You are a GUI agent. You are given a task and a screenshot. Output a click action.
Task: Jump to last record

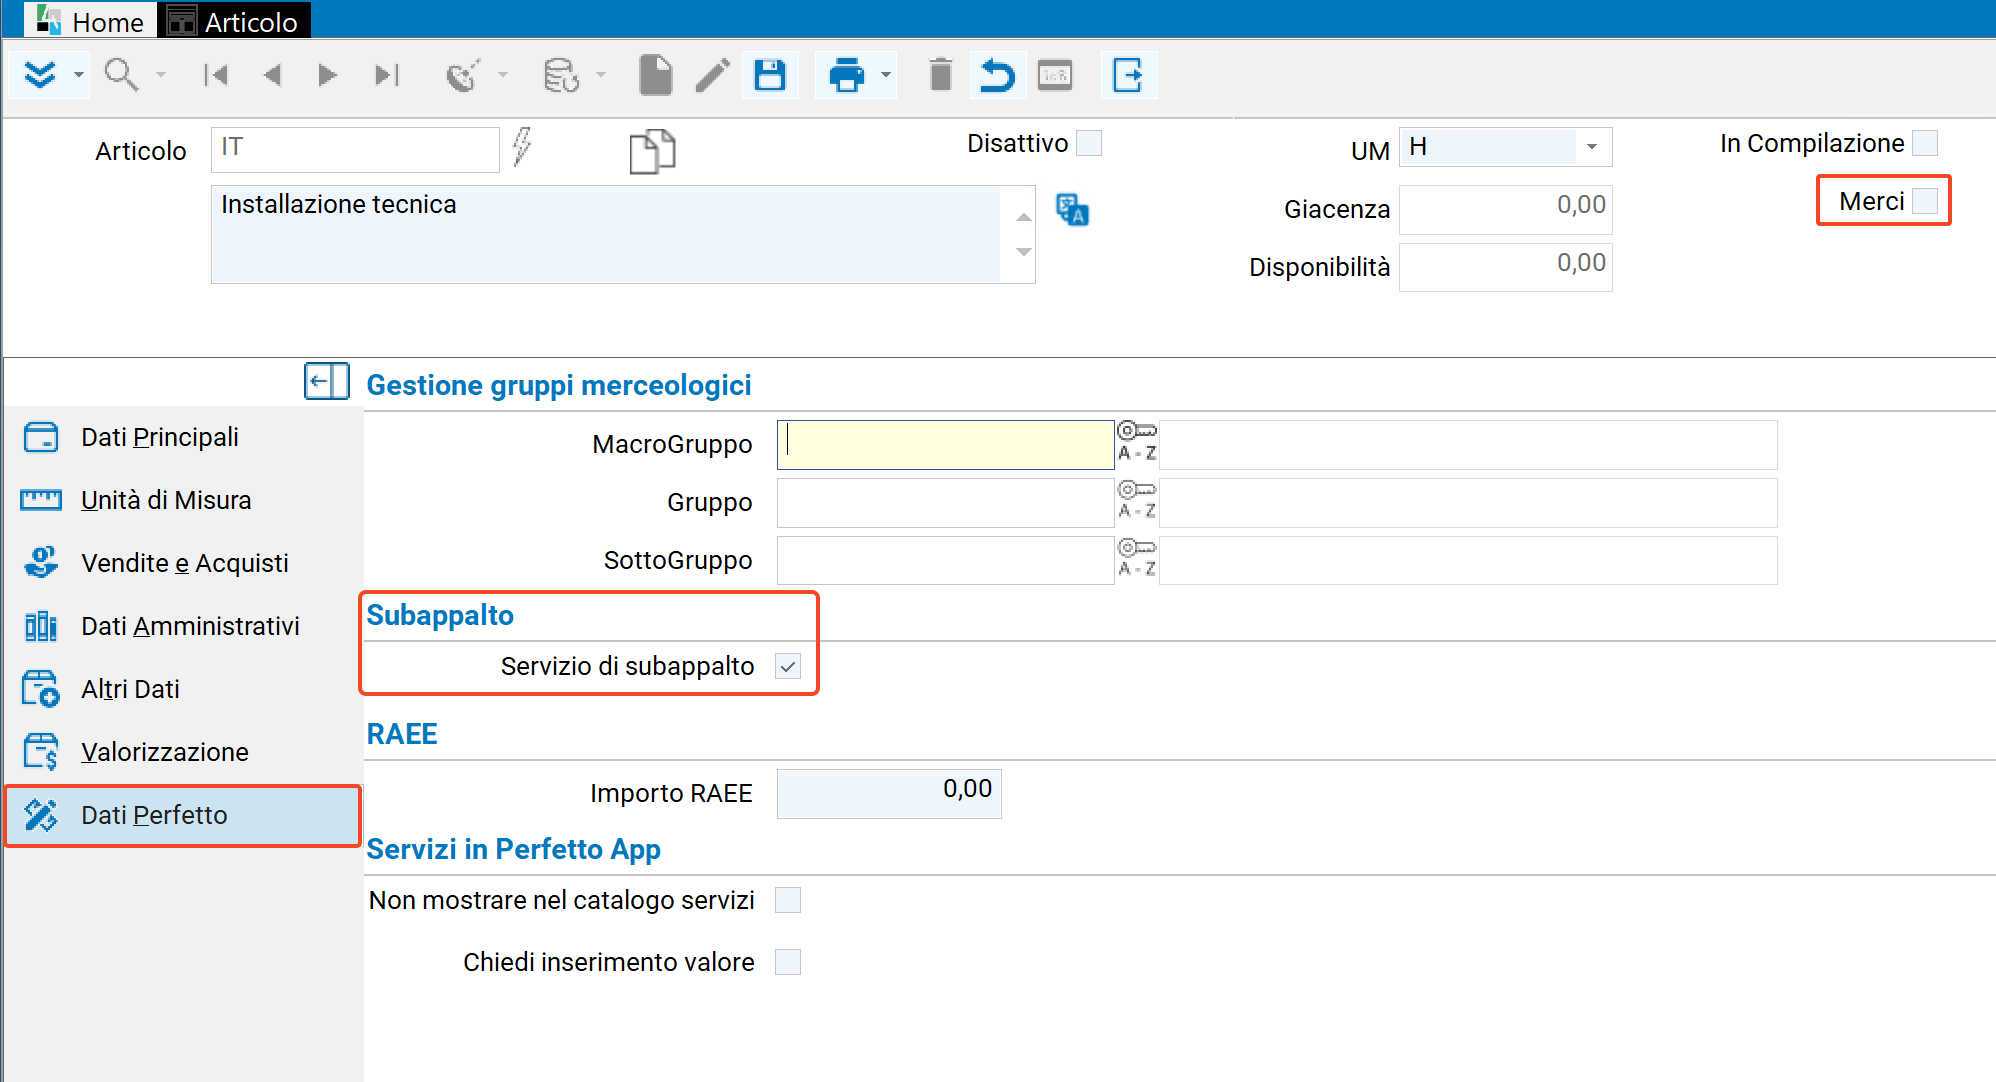[x=386, y=75]
